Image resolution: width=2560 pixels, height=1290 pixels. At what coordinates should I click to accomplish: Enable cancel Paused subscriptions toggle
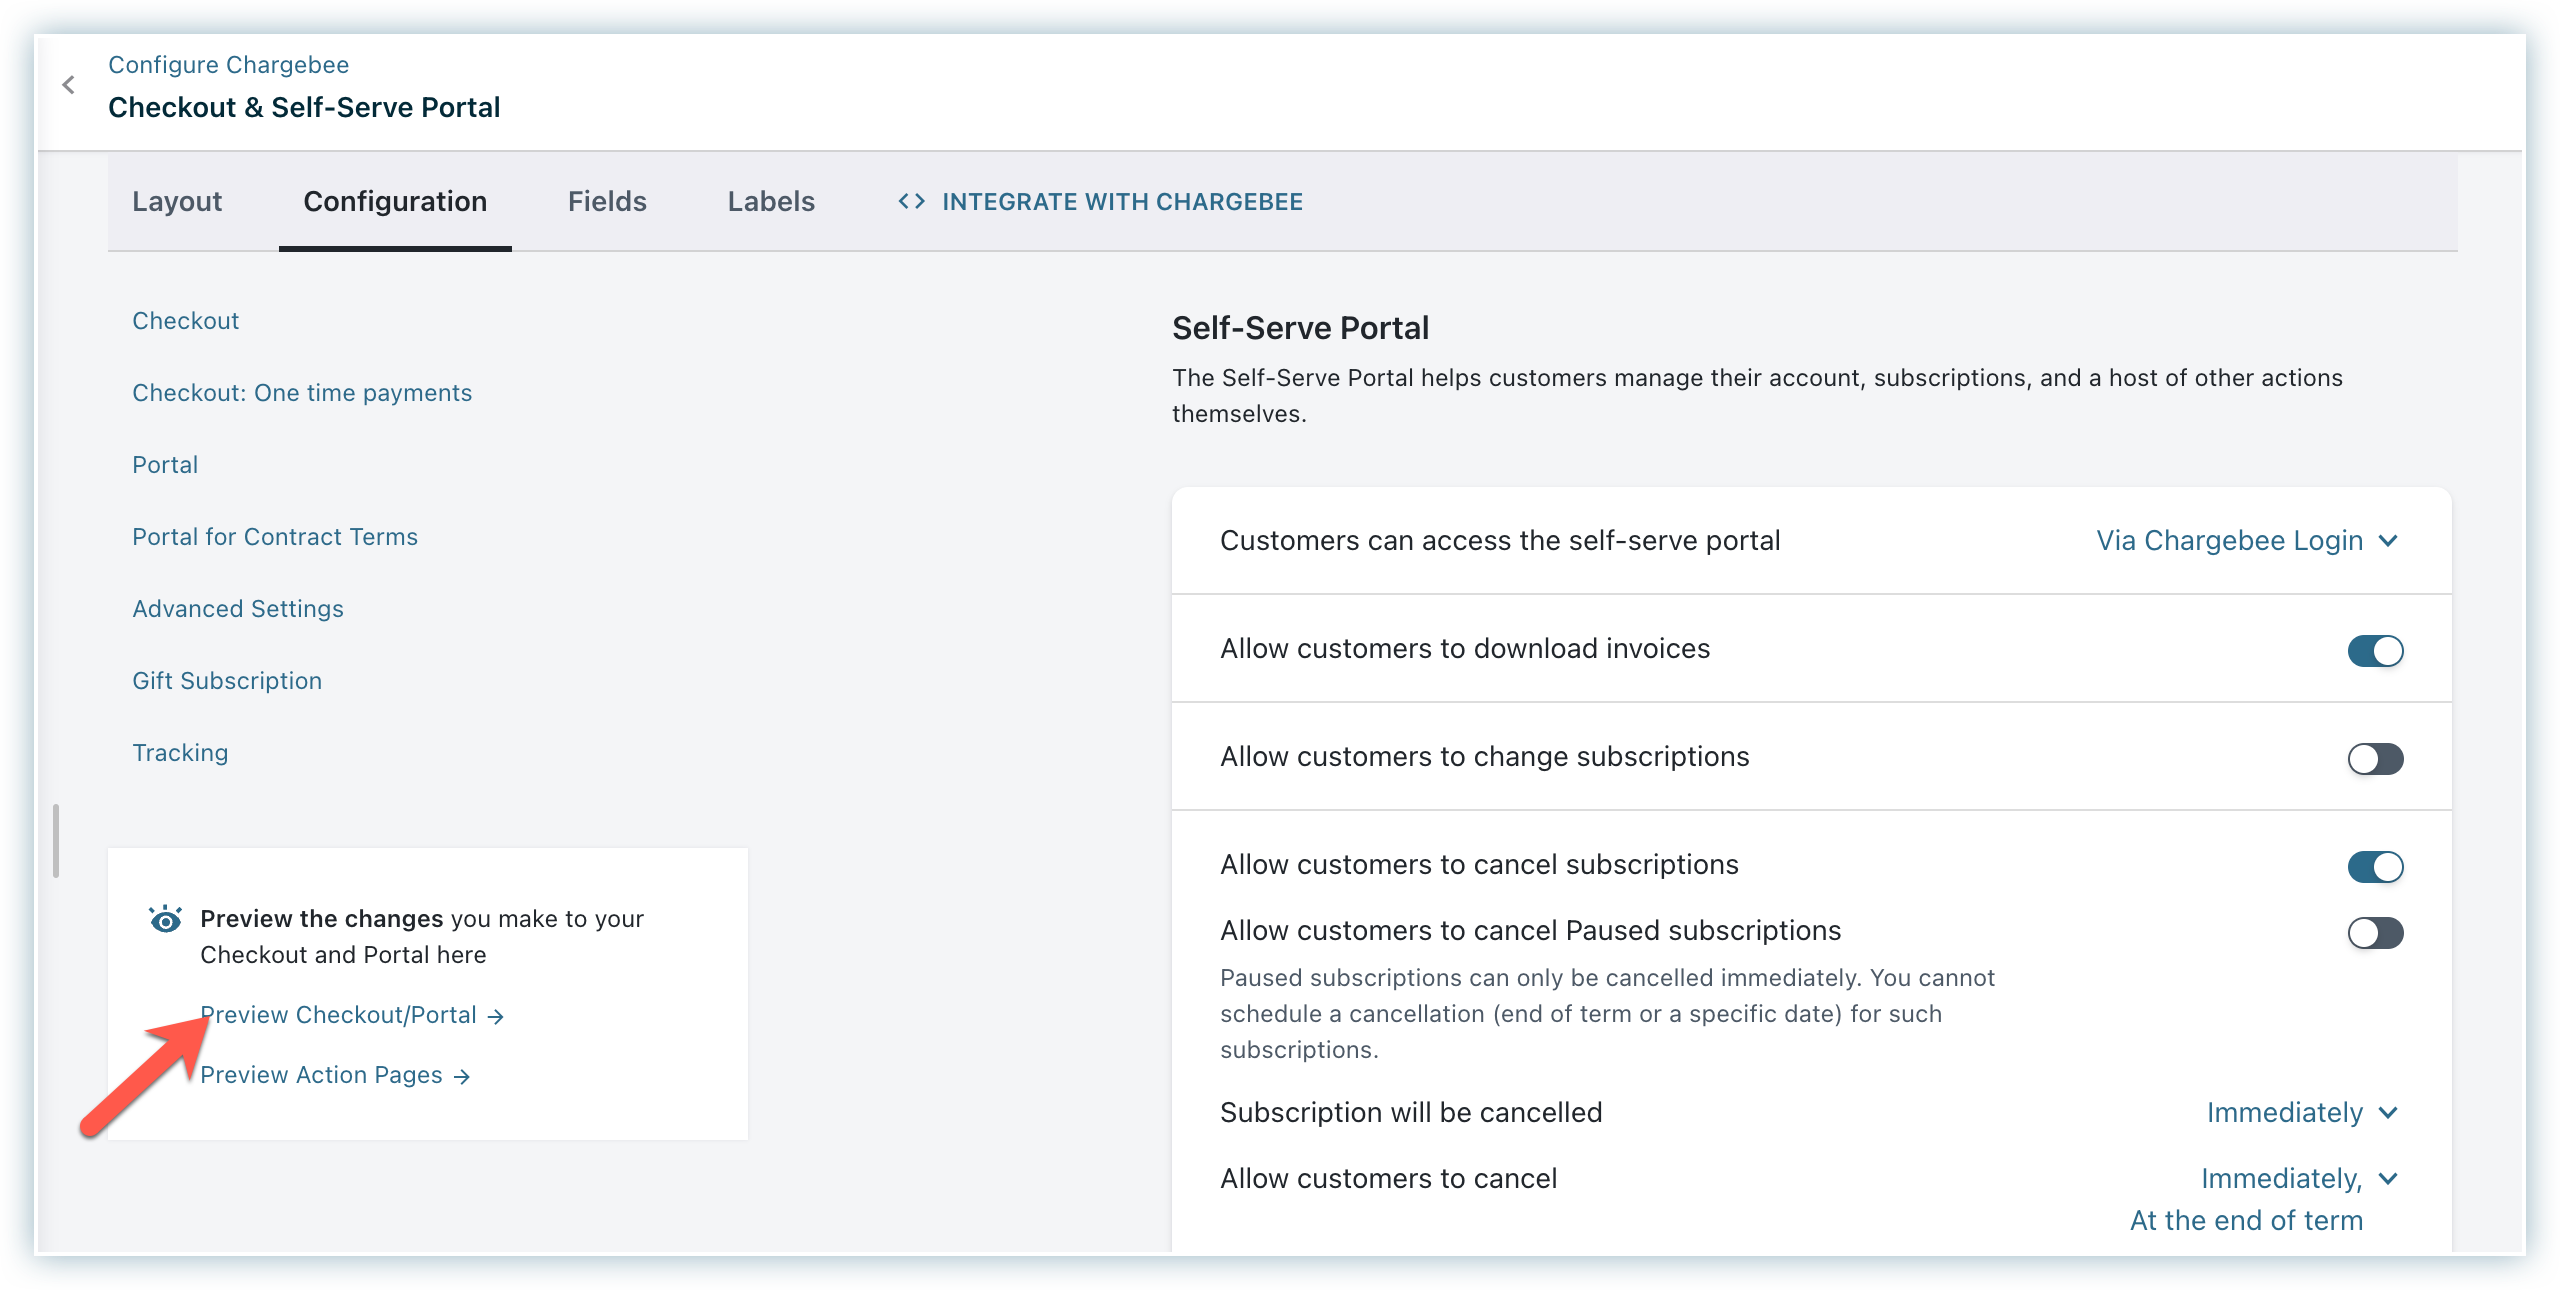tap(2375, 932)
